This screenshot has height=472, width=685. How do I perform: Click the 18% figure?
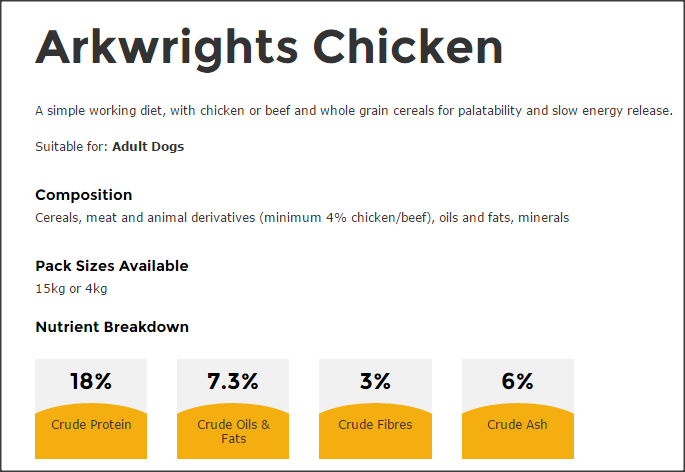[x=91, y=381]
